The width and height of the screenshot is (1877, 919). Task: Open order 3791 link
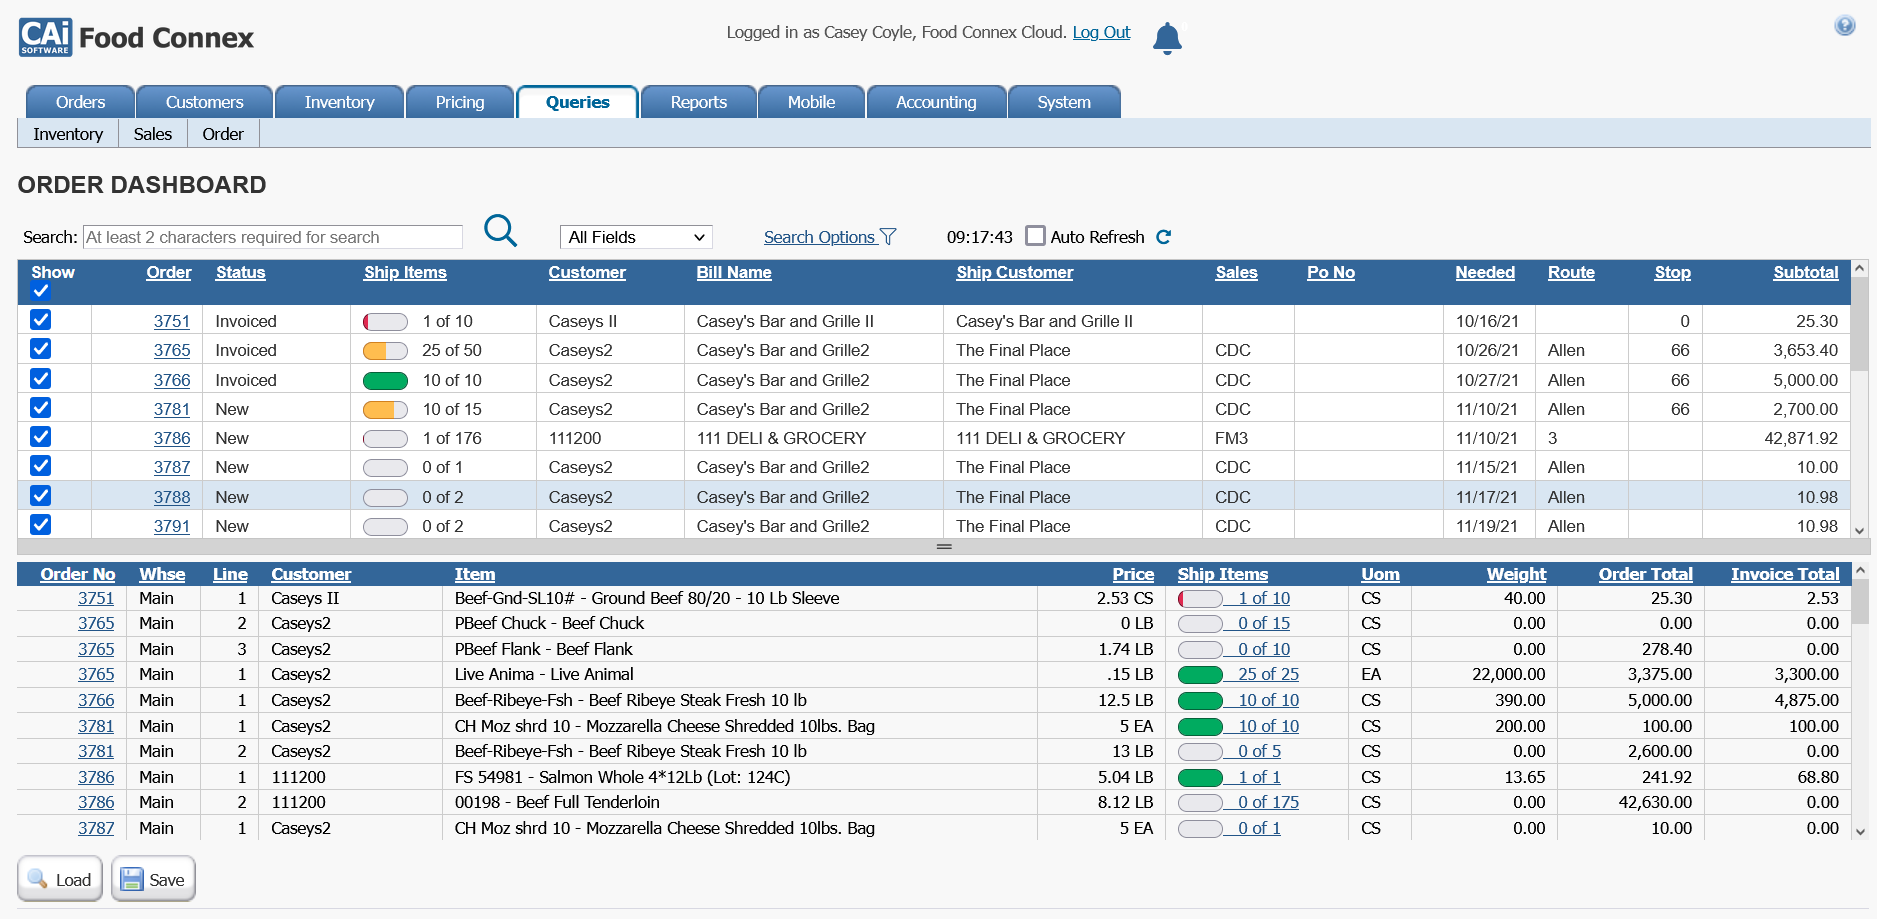[x=172, y=526]
